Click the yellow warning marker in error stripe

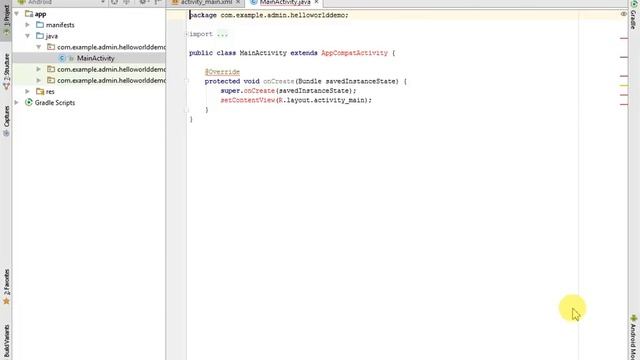pyautogui.click(x=624, y=86)
